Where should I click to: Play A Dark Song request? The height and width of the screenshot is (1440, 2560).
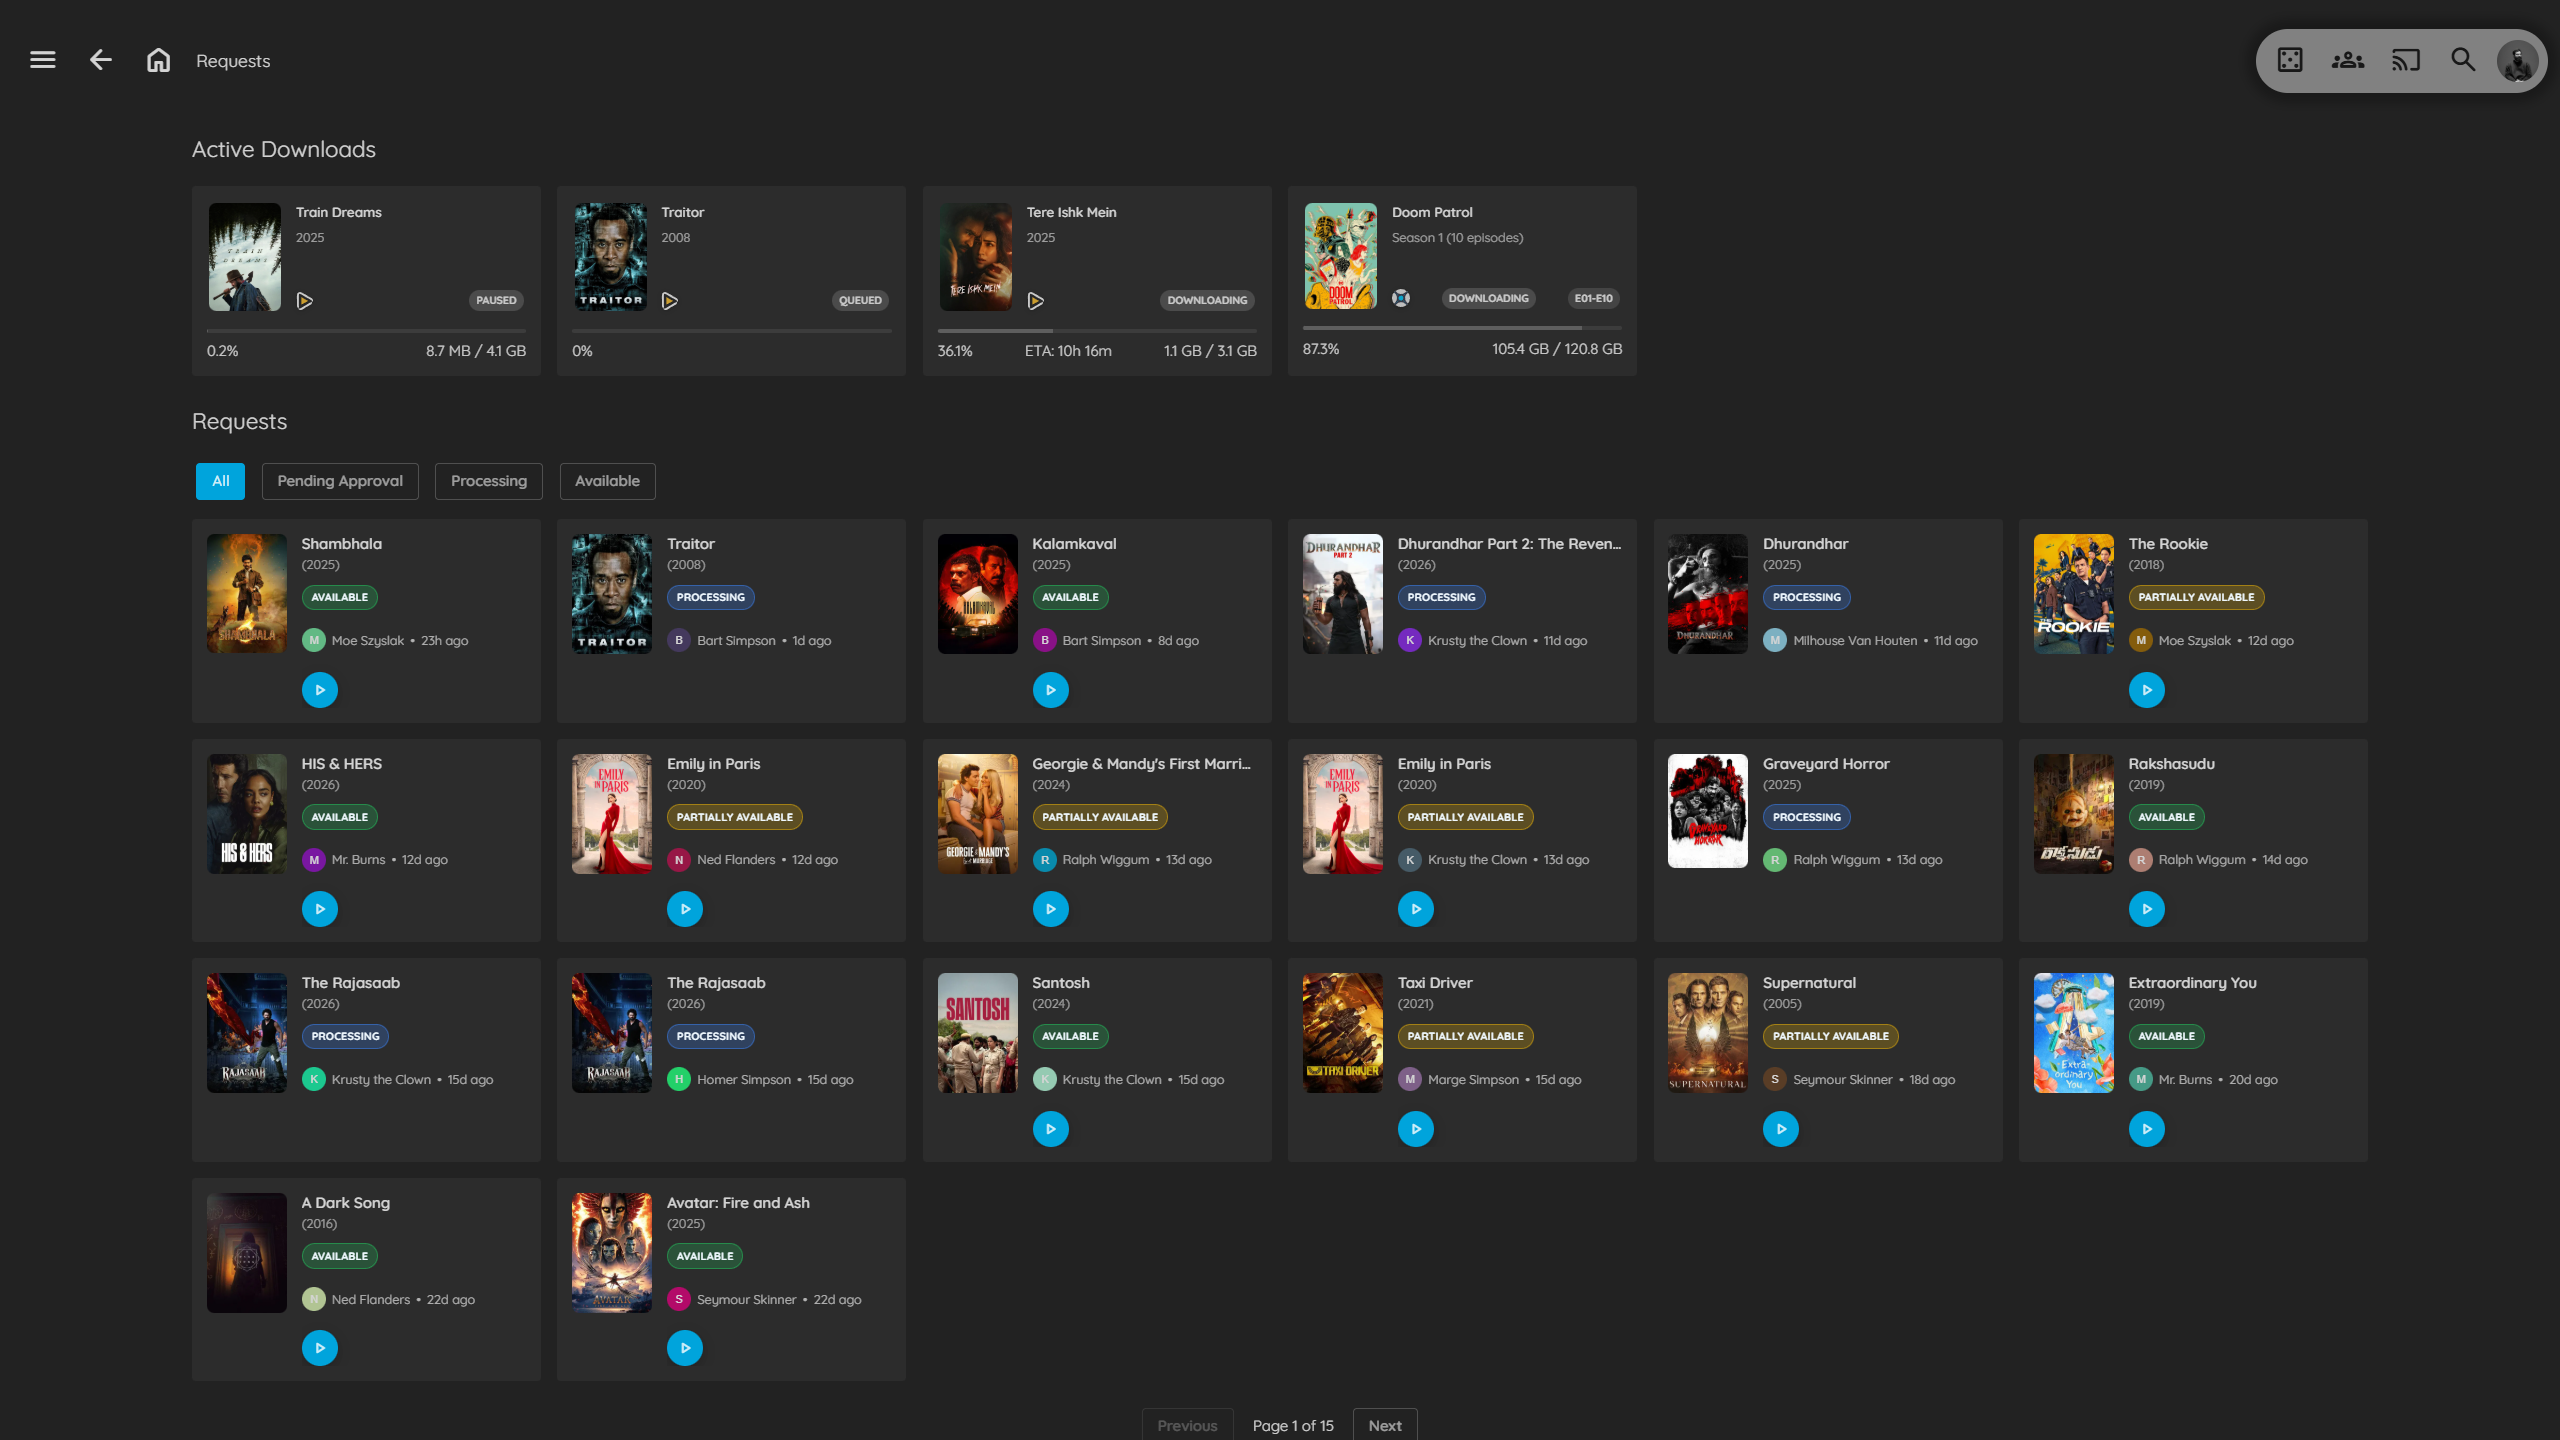click(320, 1348)
